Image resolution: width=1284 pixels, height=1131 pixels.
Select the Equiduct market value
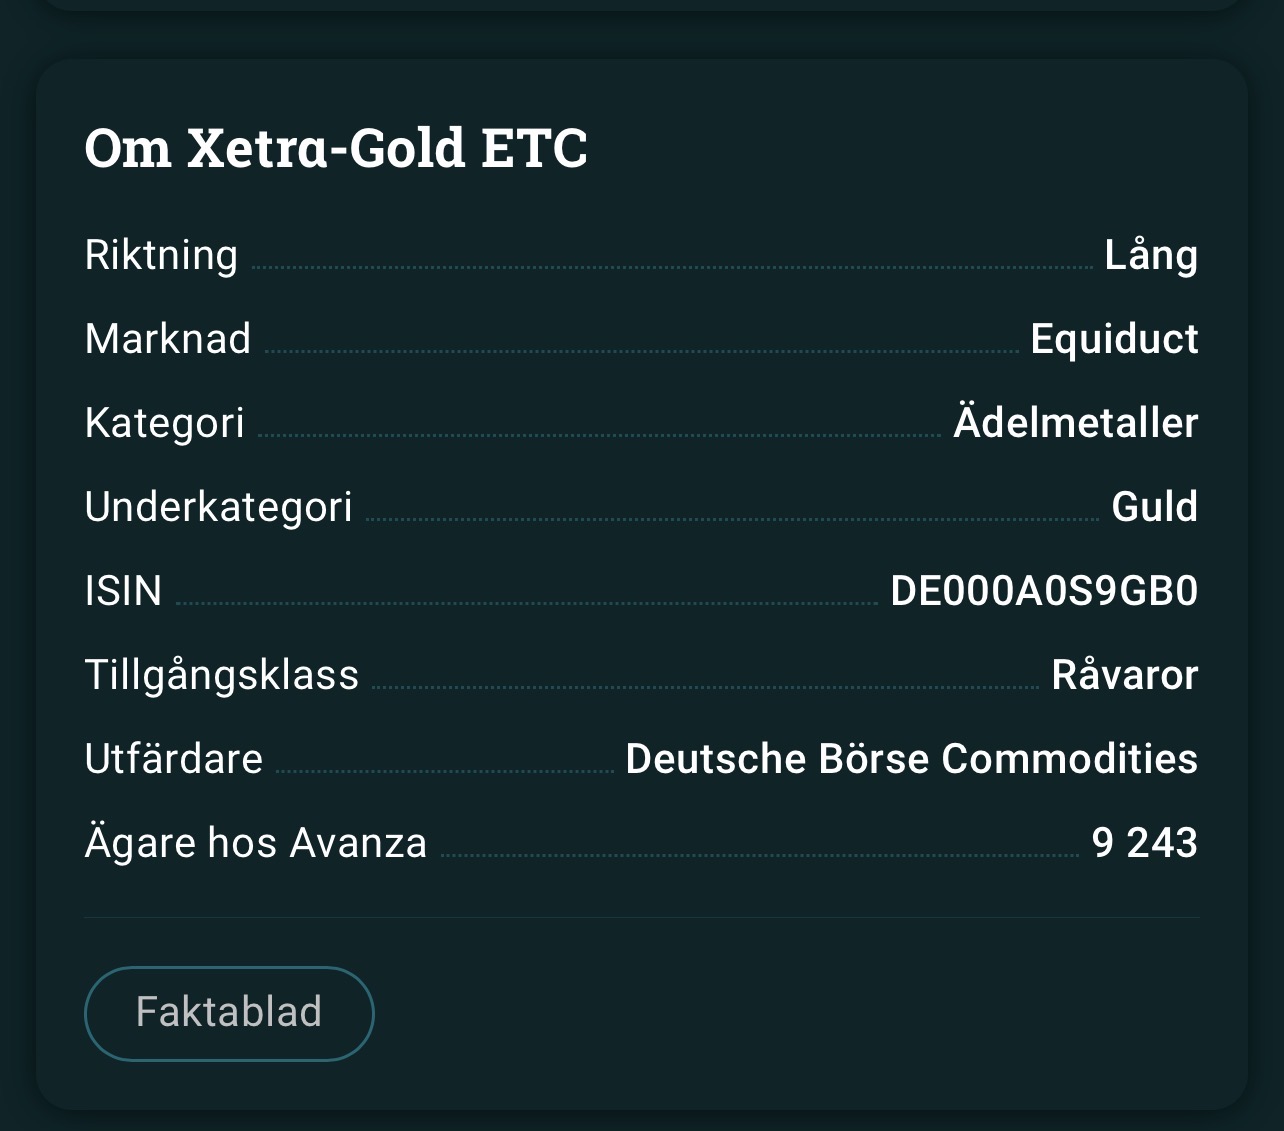click(1114, 339)
